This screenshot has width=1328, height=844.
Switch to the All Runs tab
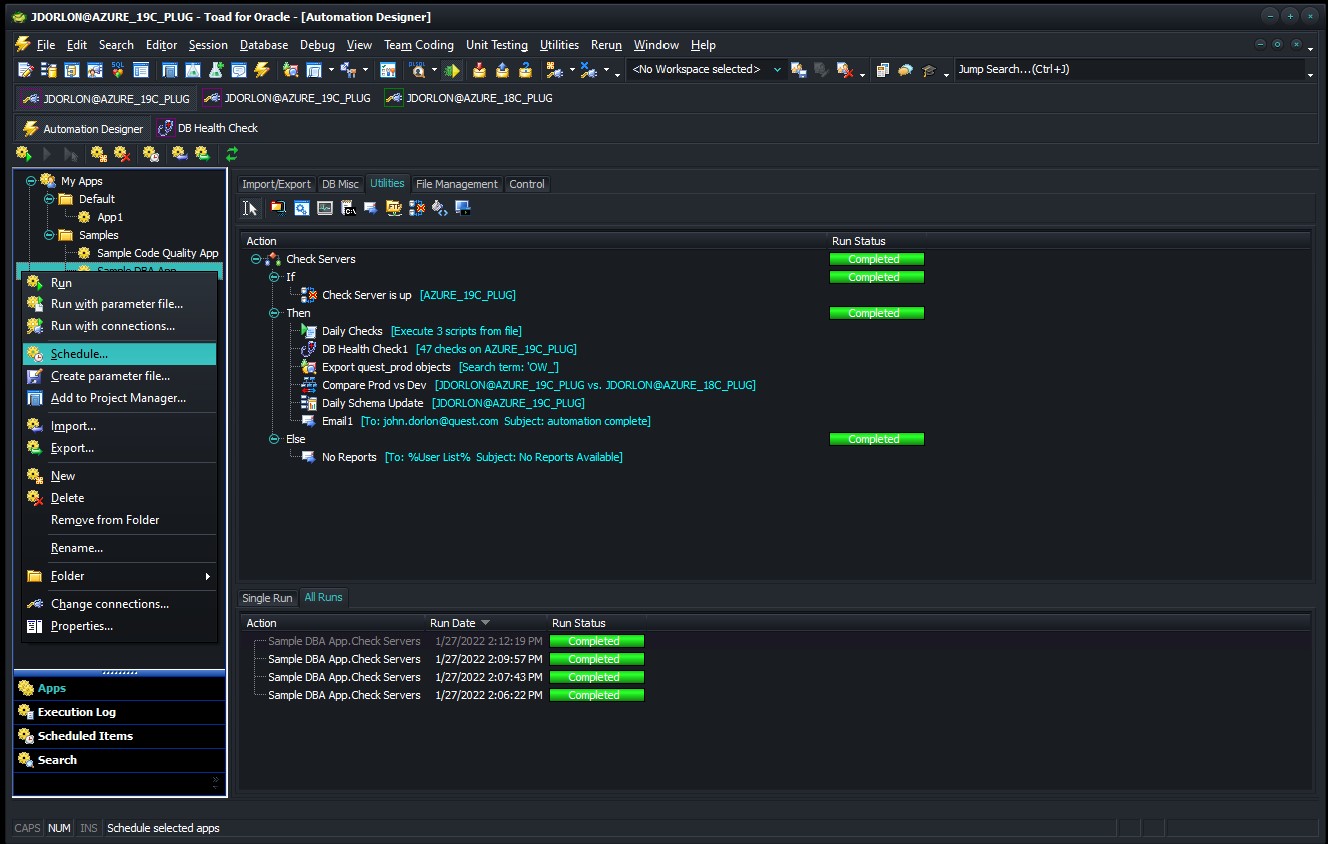[x=323, y=597]
